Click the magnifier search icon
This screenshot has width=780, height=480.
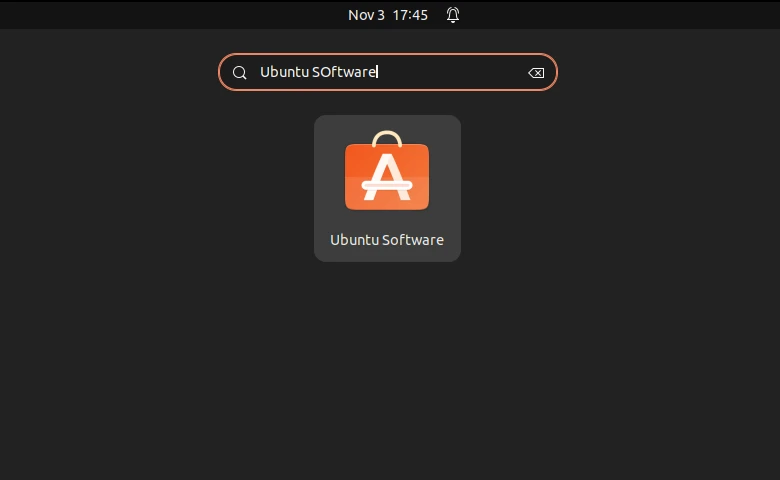coord(239,73)
